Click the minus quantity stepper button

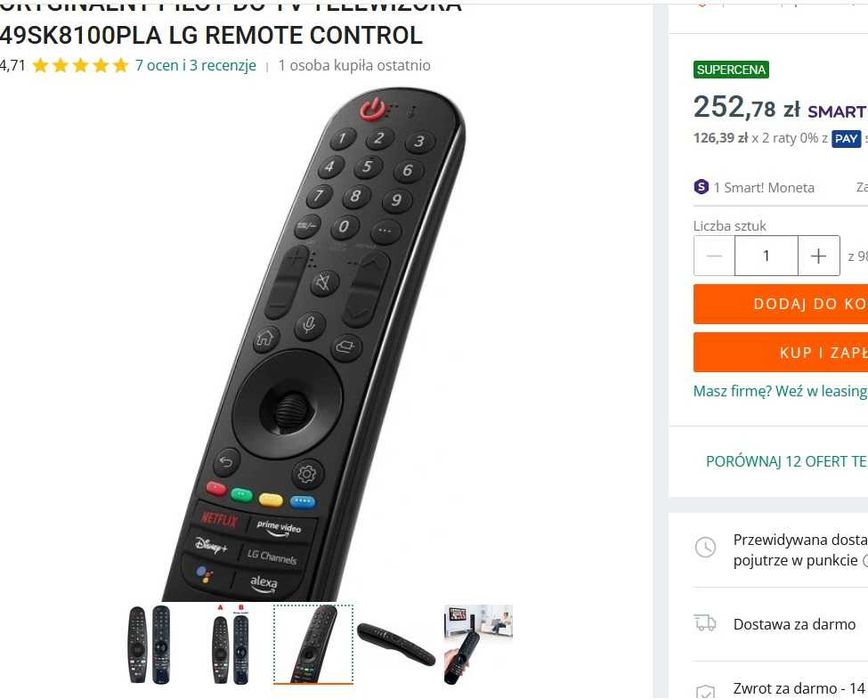pyautogui.click(x=714, y=256)
